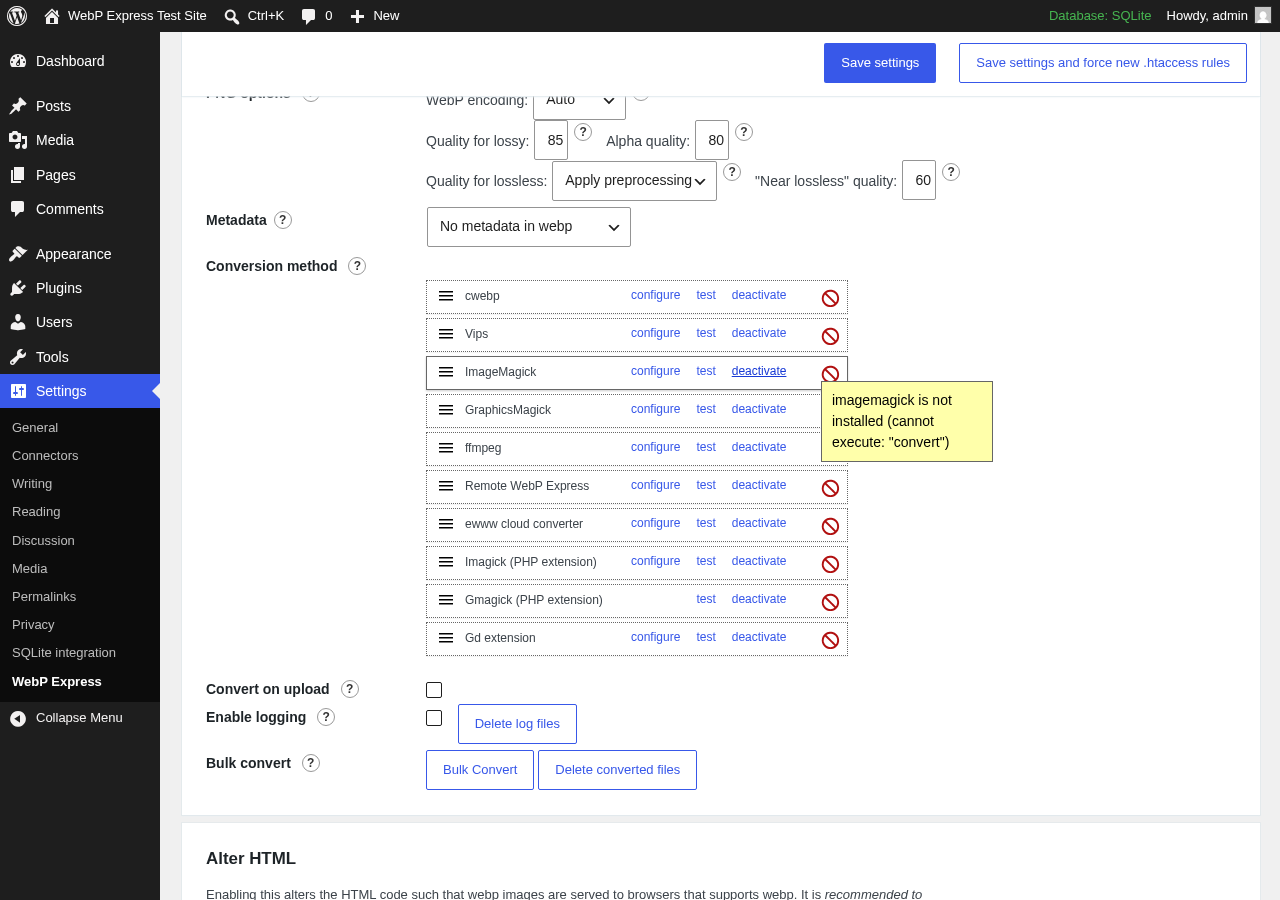The width and height of the screenshot is (1280, 900).
Task: Click configure link for cwebp
Action: (655, 295)
